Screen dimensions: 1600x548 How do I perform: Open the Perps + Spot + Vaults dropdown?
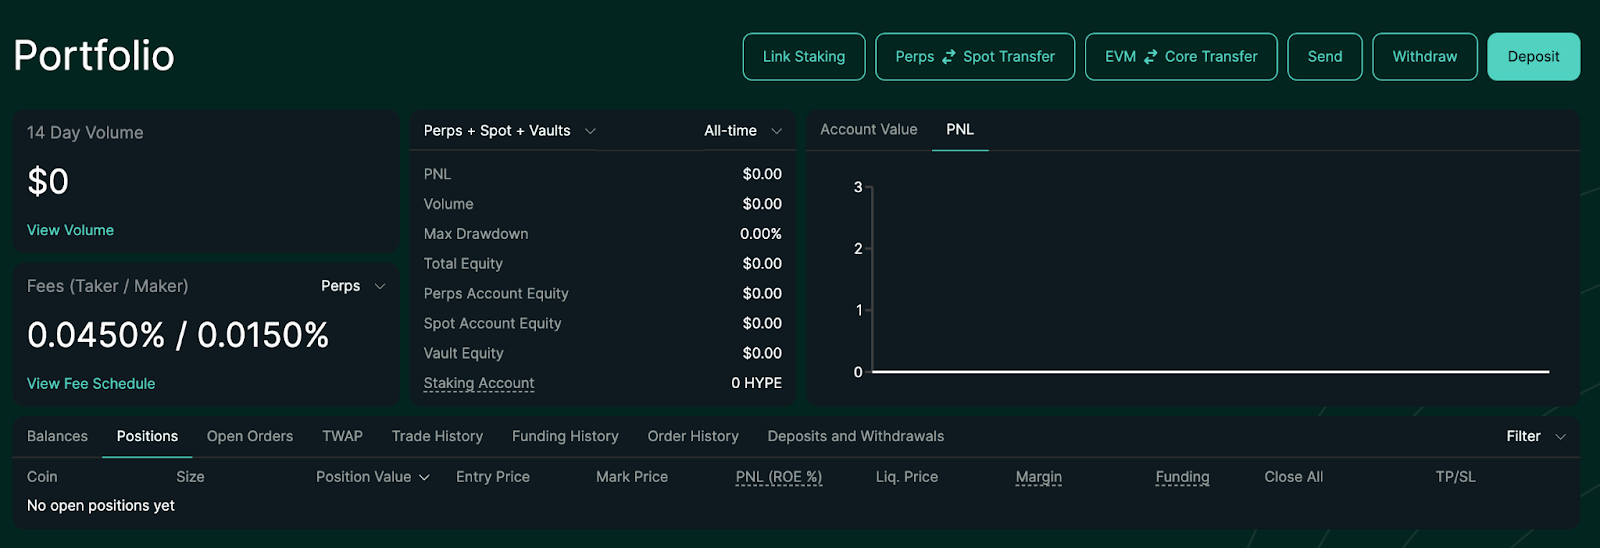coord(509,131)
